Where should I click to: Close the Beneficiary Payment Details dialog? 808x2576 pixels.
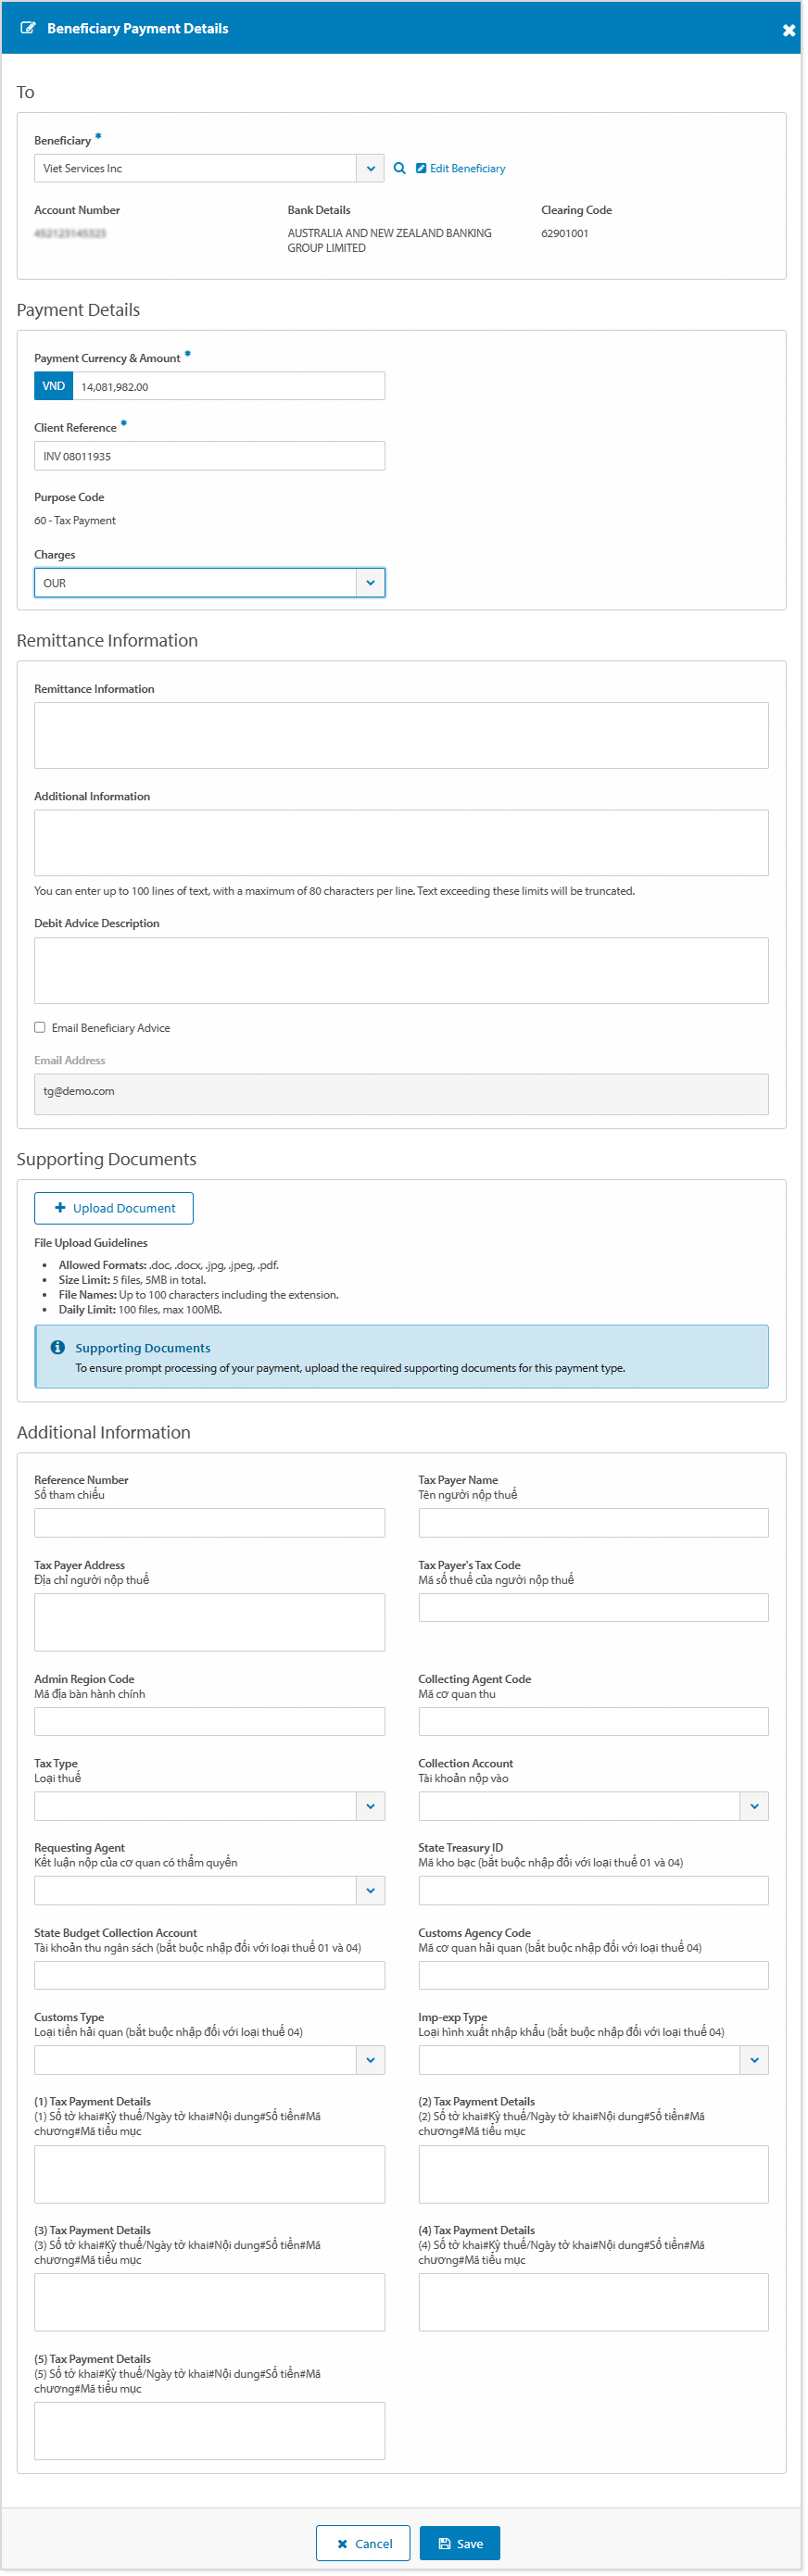(788, 30)
